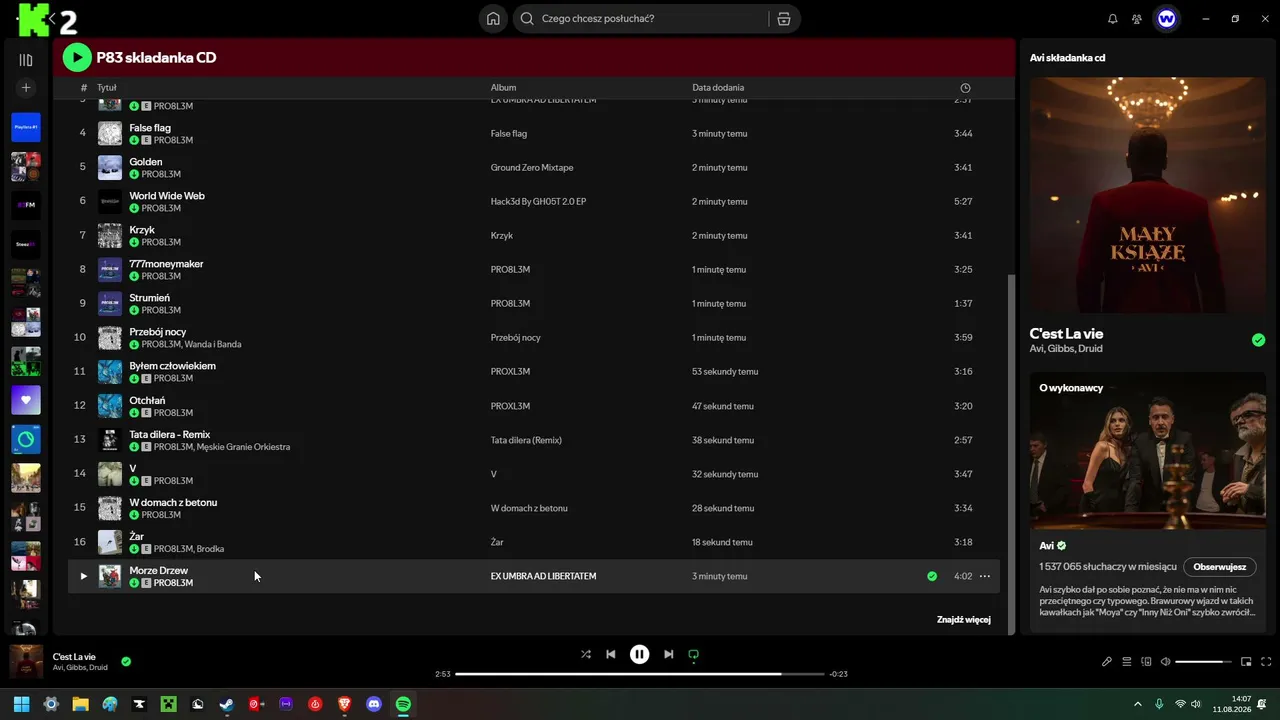Open Hack3d By GH05T 2.0 EP album
Image resolution: width=1280 pixels, height=720 pixels.
538,202
